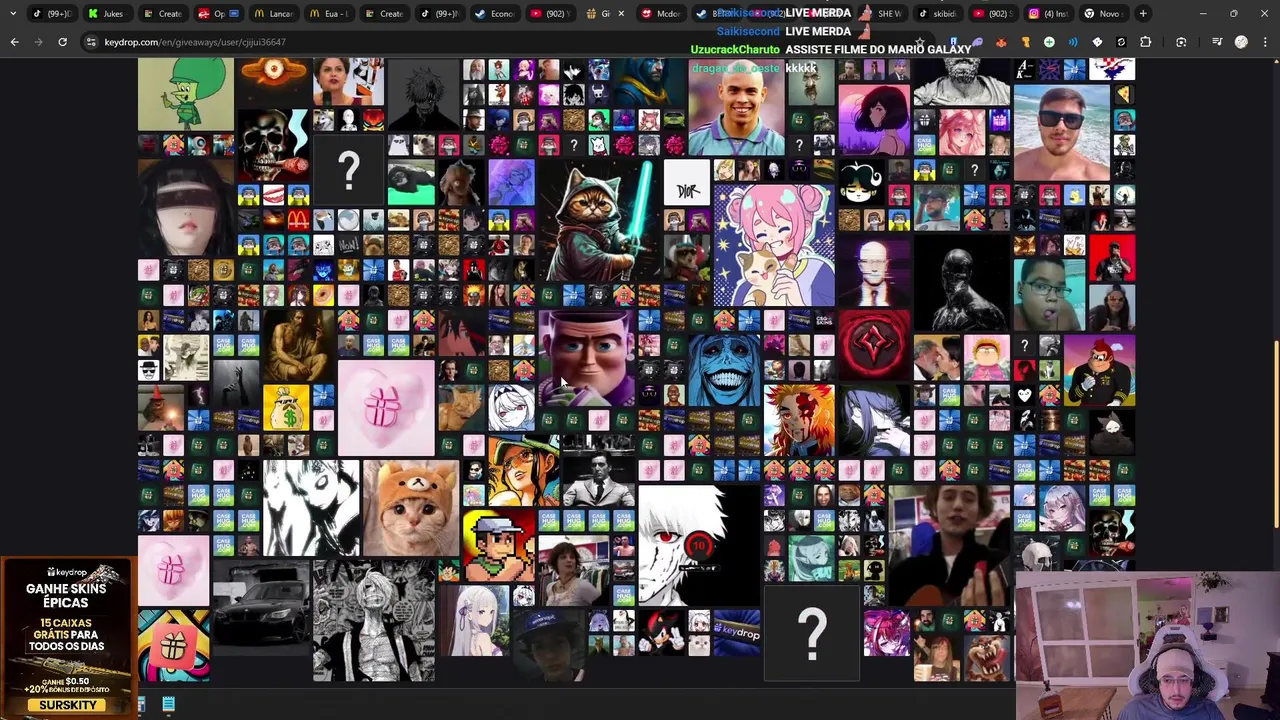Click the large pink gift heart avatar

(386, 408)
